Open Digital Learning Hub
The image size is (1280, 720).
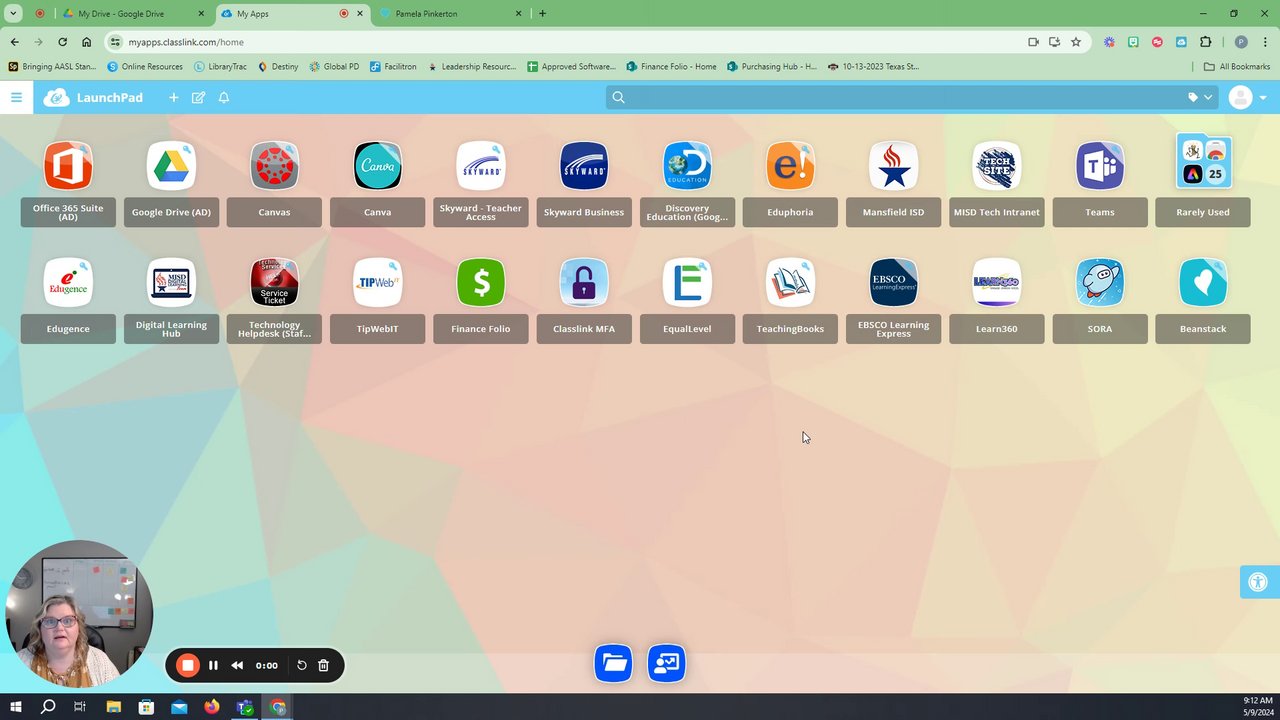tap(171, 283)
